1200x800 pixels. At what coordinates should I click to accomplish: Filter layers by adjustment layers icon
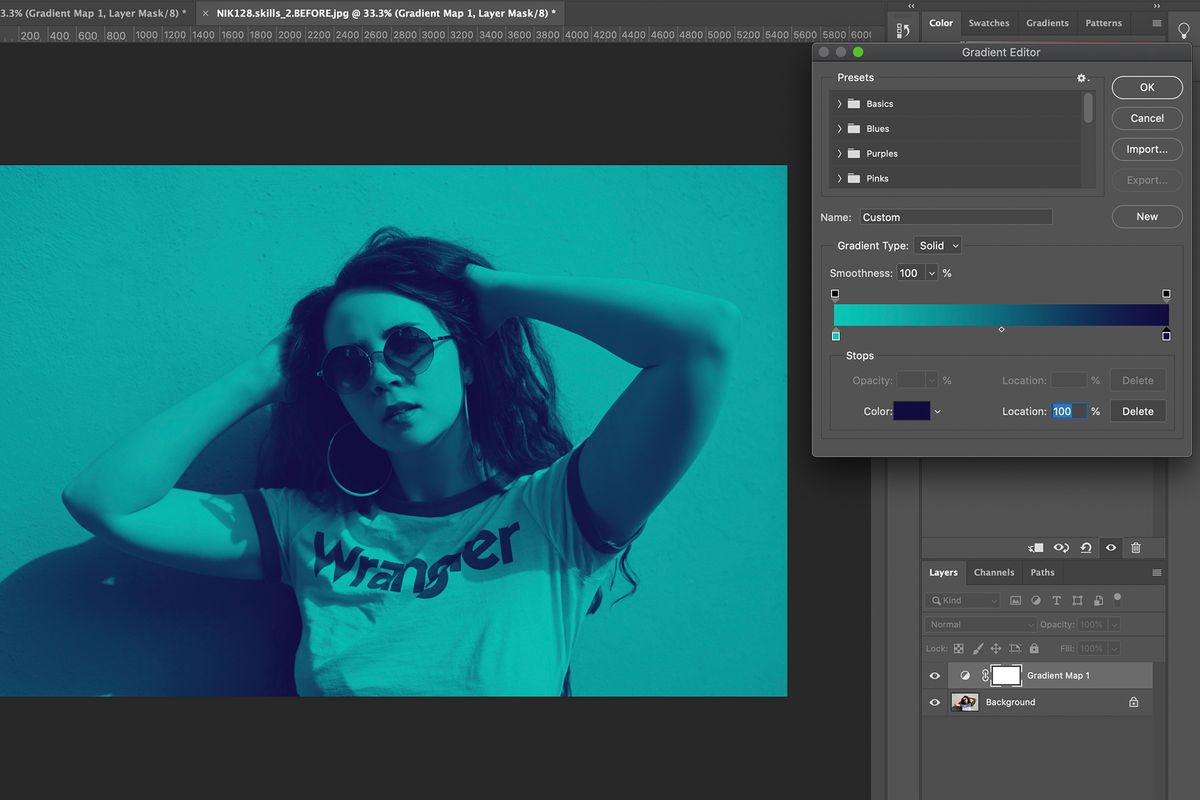click(x=1036, y=601)
